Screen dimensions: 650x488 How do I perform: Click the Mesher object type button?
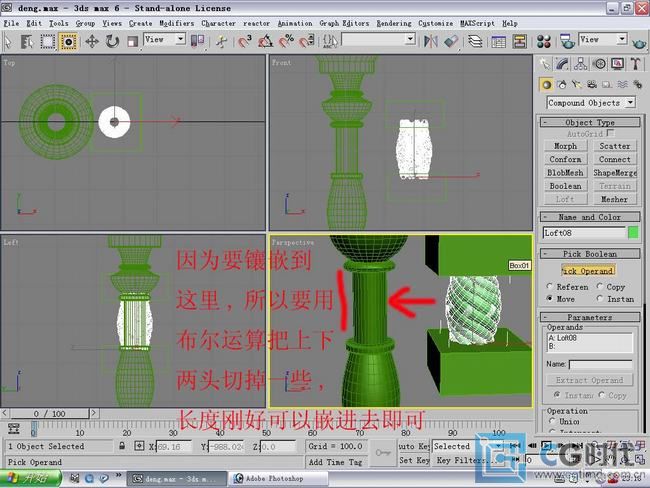pos(614,199)
